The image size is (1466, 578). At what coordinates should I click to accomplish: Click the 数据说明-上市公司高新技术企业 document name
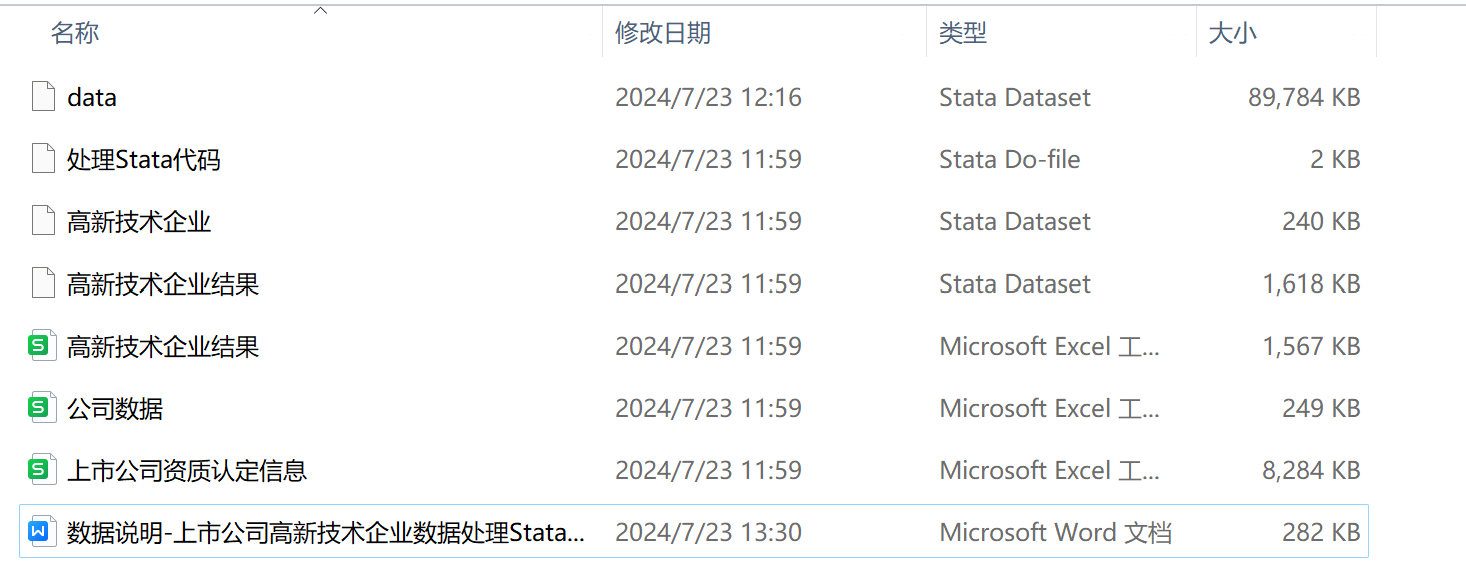click(x=326, y=532)
